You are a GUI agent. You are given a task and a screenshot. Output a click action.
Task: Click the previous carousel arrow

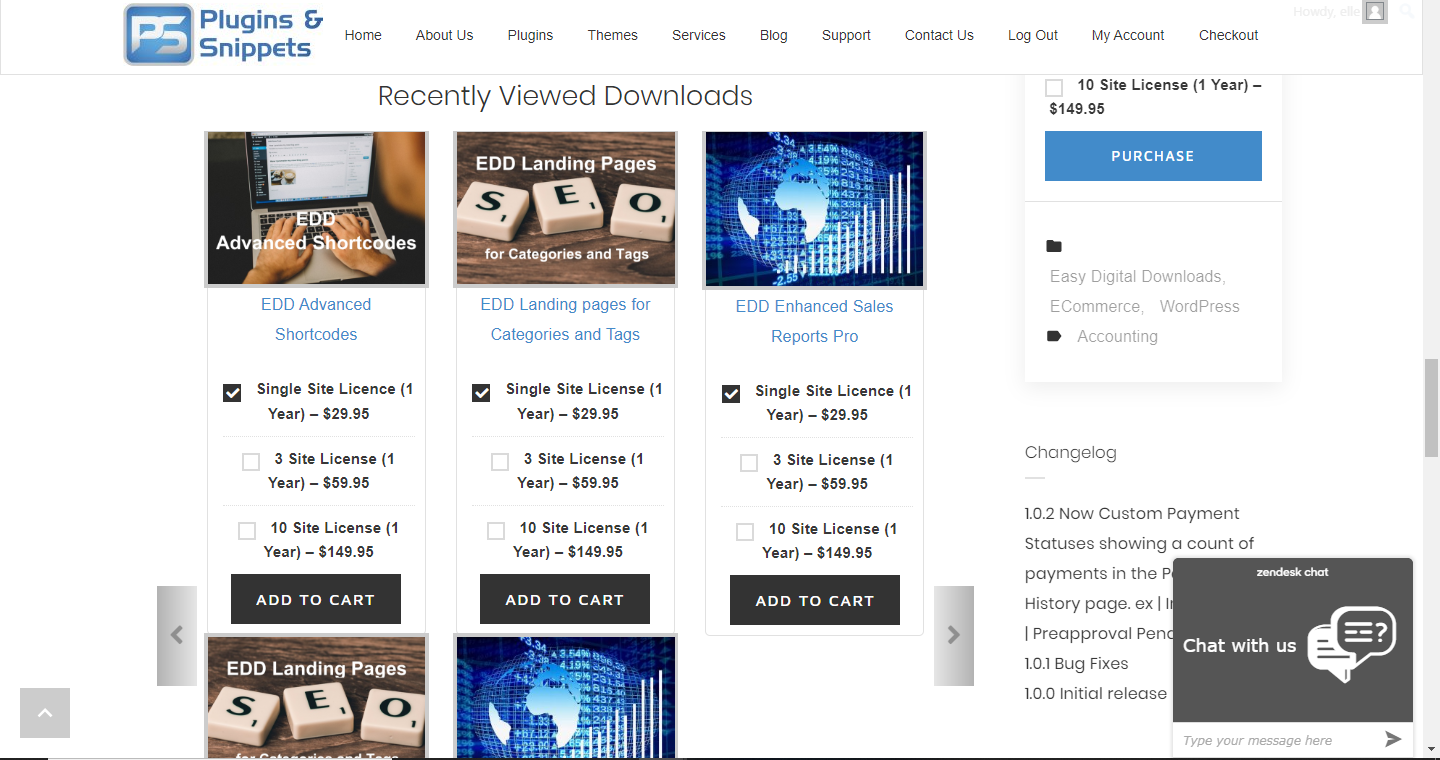(x=177, y=636)
